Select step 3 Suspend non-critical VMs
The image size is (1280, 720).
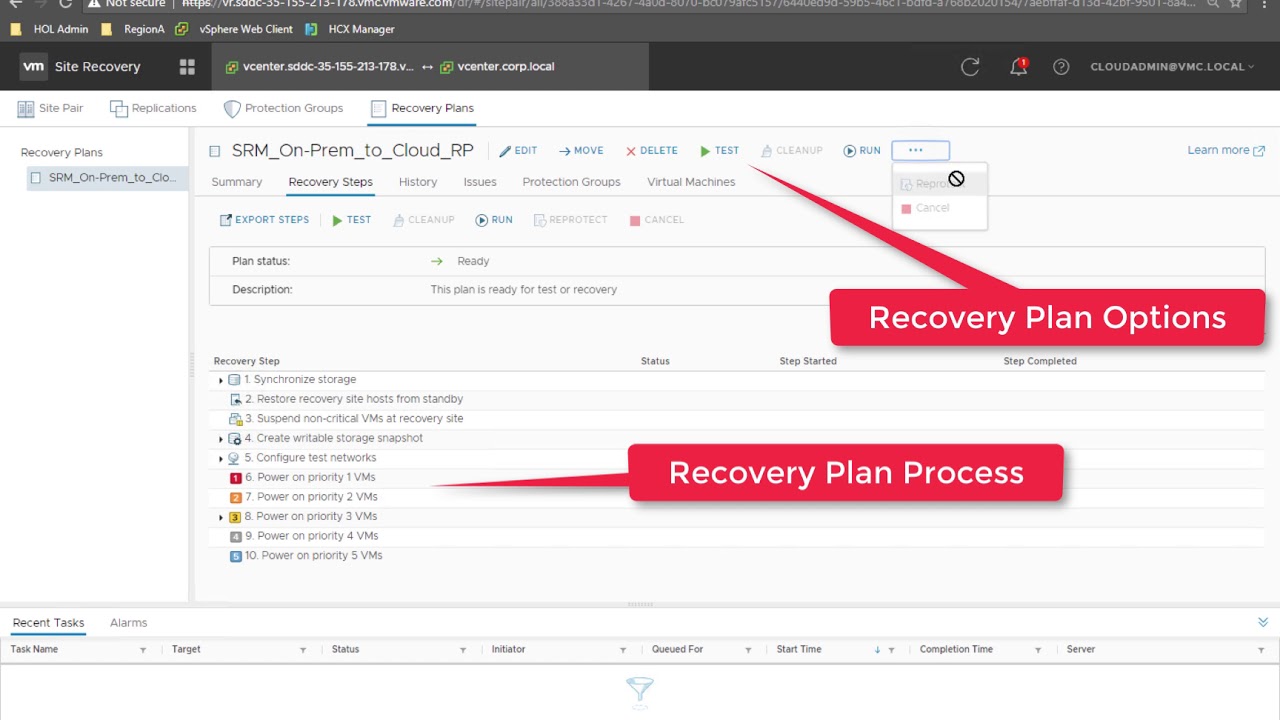click(353, 419)
